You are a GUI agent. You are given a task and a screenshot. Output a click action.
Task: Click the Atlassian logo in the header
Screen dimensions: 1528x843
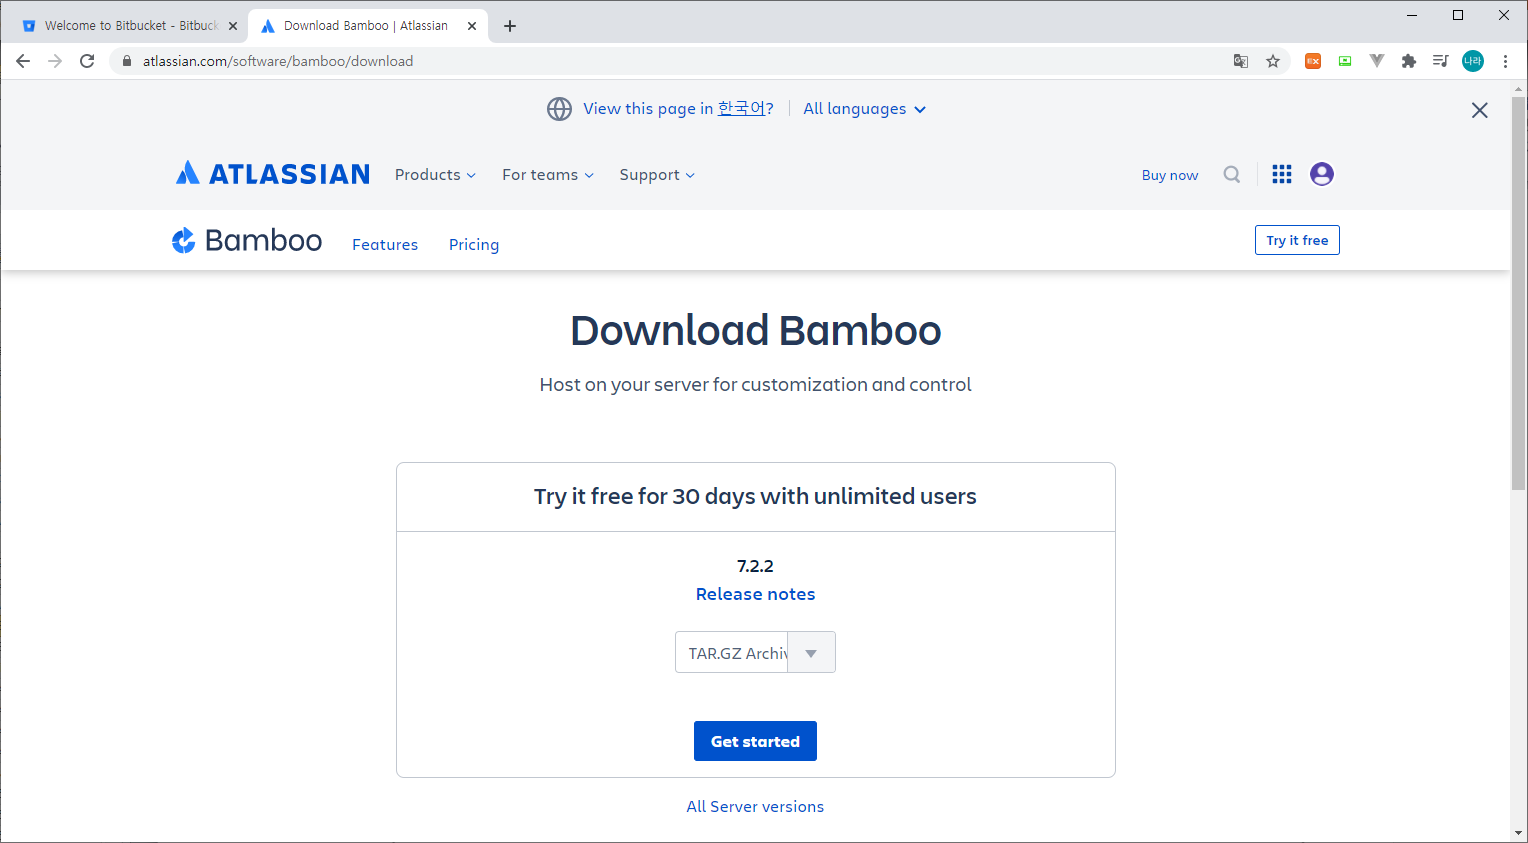[x=272, y=173]
